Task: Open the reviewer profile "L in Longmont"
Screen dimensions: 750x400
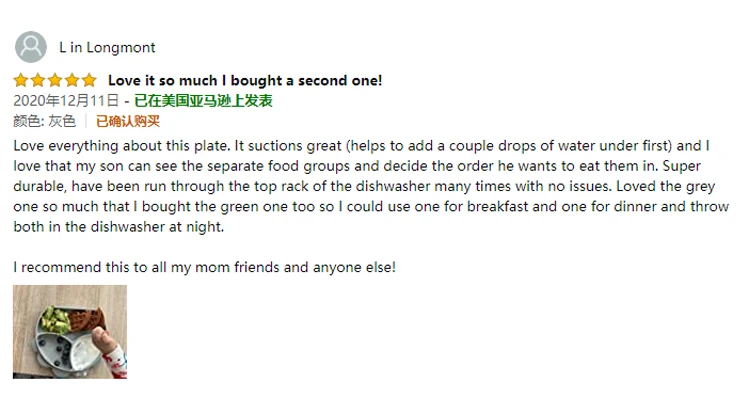Action: coord(107,47)
